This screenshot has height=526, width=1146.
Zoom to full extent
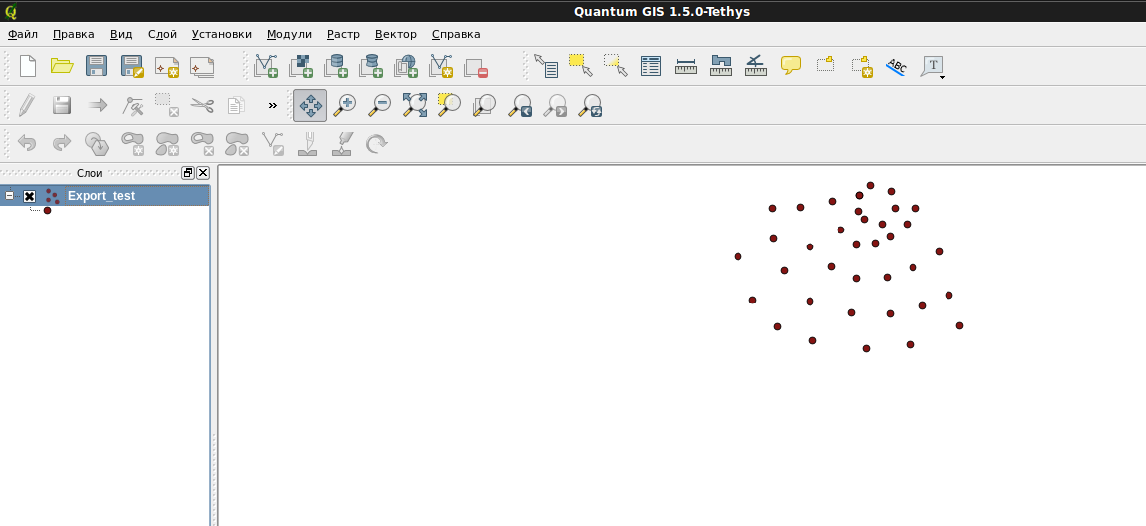(414, 105)
